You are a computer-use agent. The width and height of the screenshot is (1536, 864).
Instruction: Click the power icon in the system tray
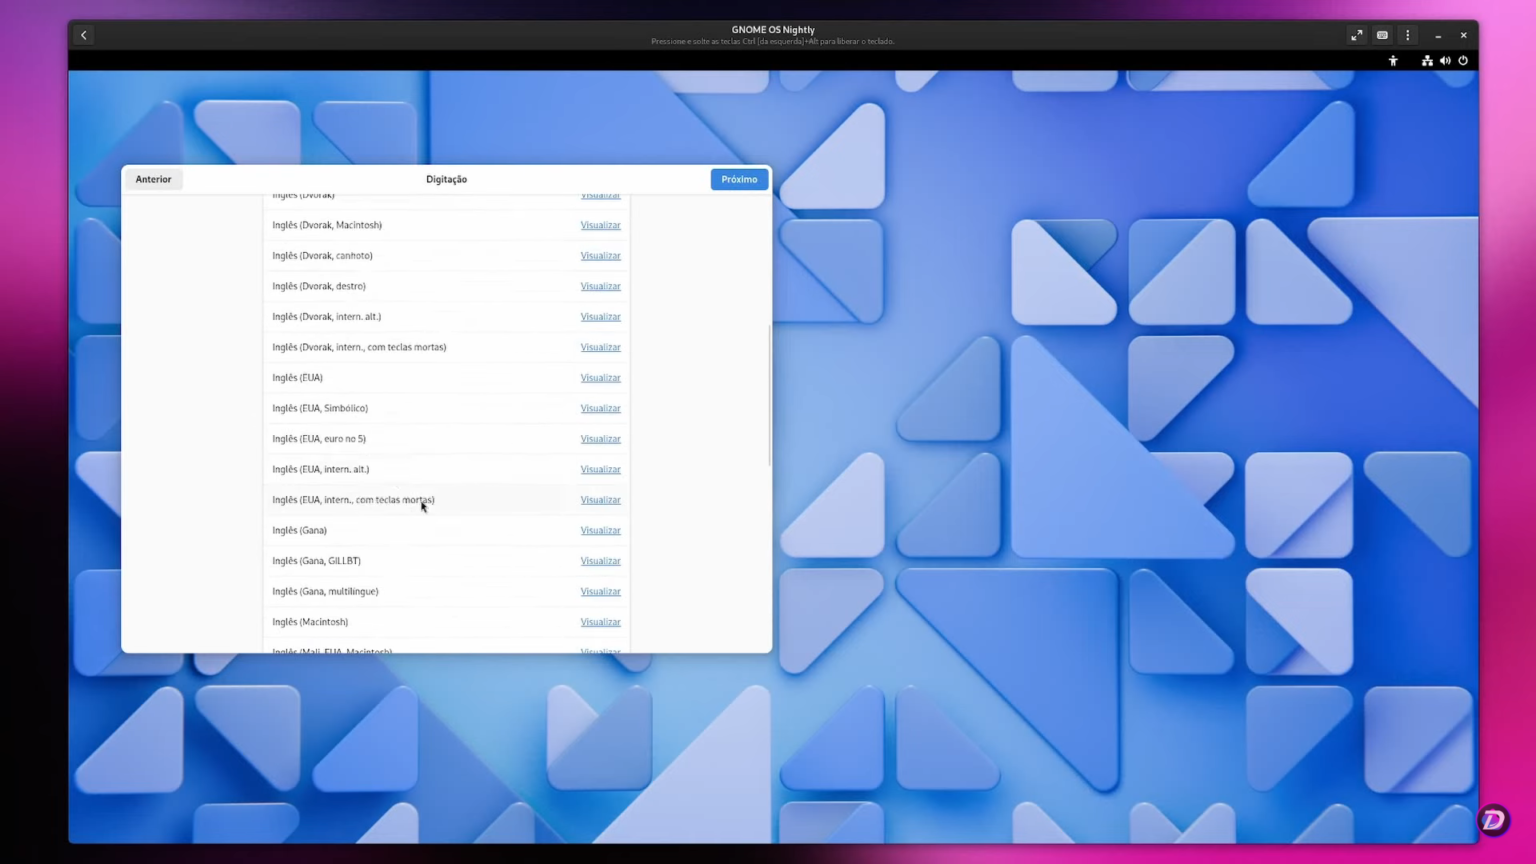[x=1463, y=60]
